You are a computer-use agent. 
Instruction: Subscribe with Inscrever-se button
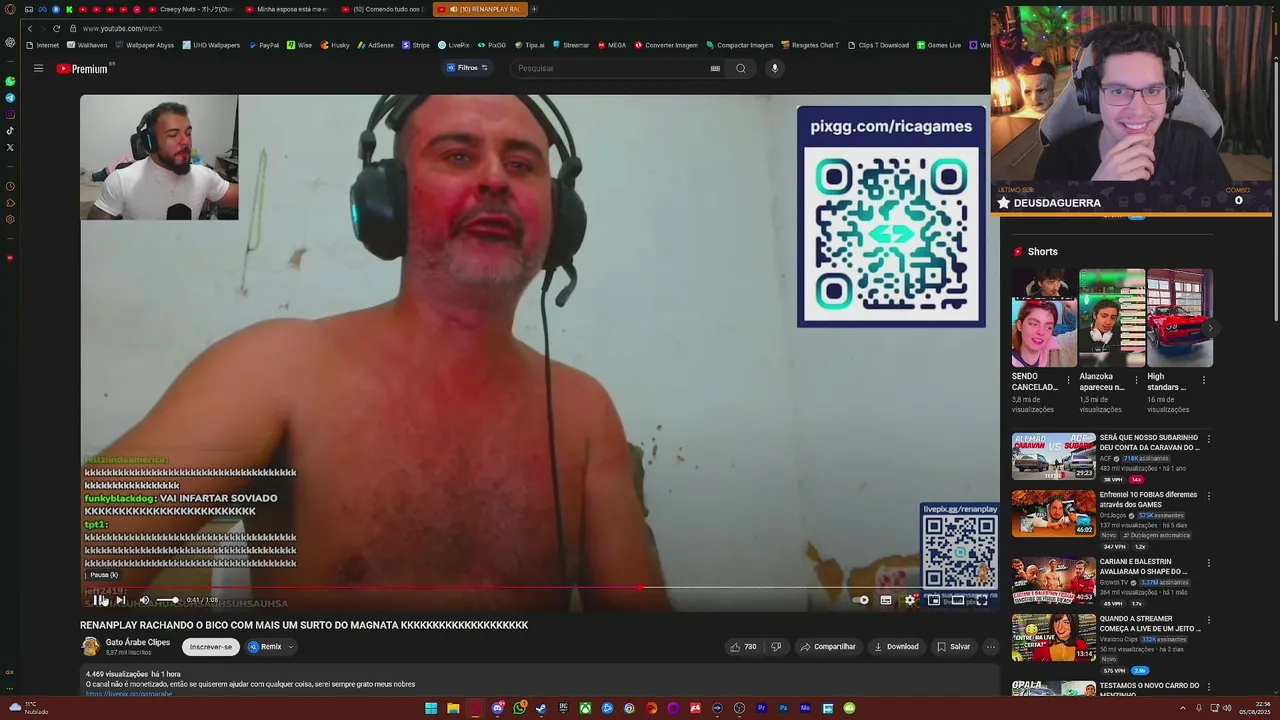pyautogui.click(x=211, y=647)
